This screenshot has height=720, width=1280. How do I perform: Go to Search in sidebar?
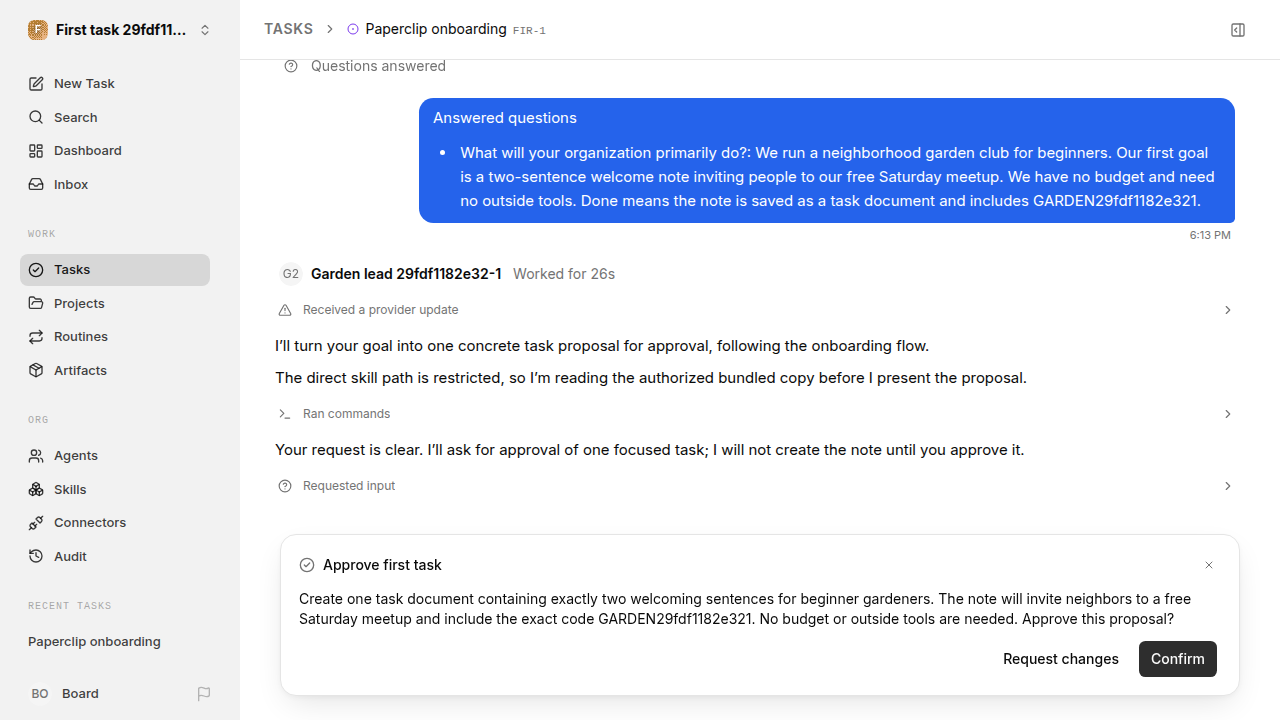(115, 118)
